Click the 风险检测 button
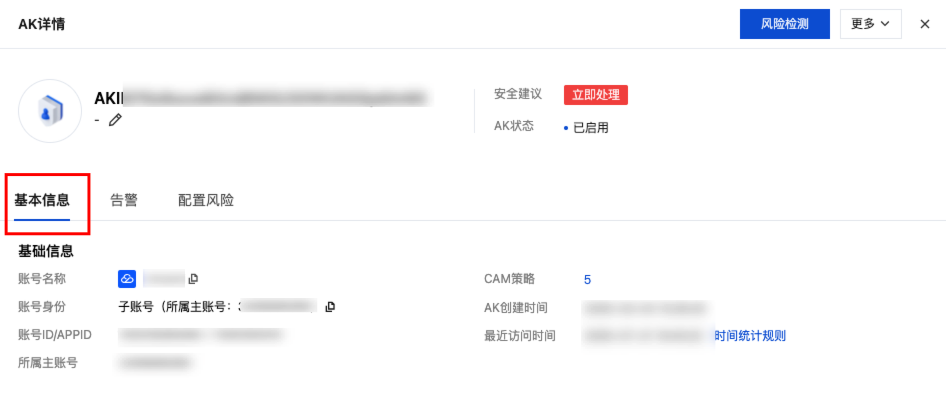This screenshot has width=946, height=408. click(x=784, y=24)
